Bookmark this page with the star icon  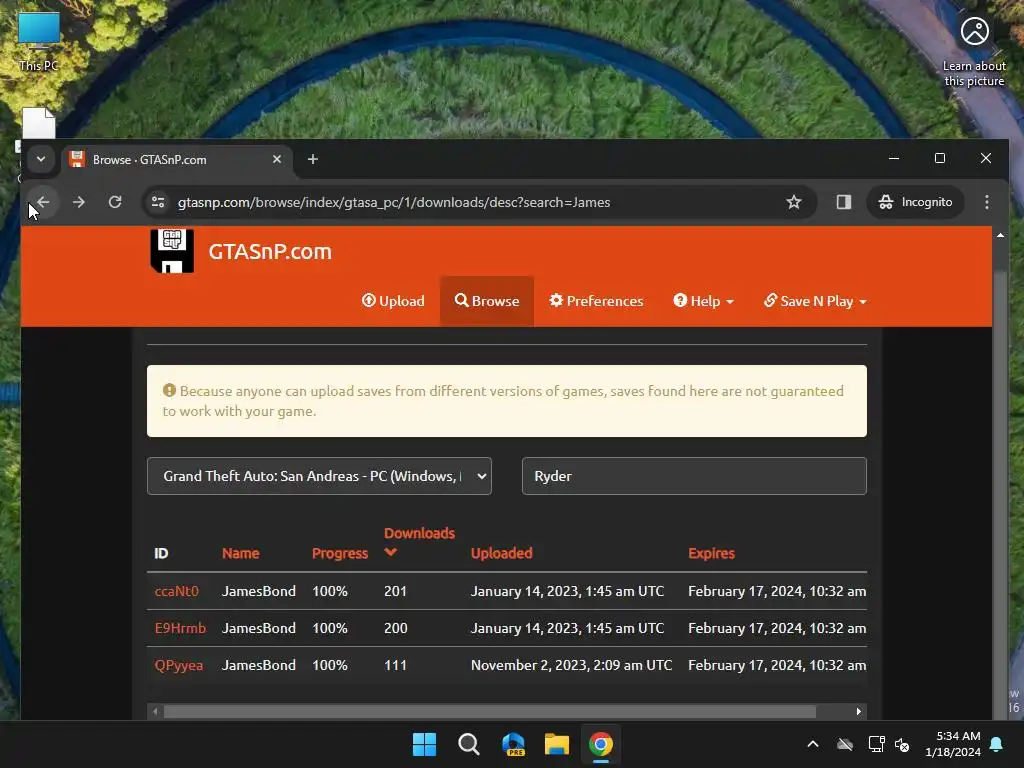point(793,202)
